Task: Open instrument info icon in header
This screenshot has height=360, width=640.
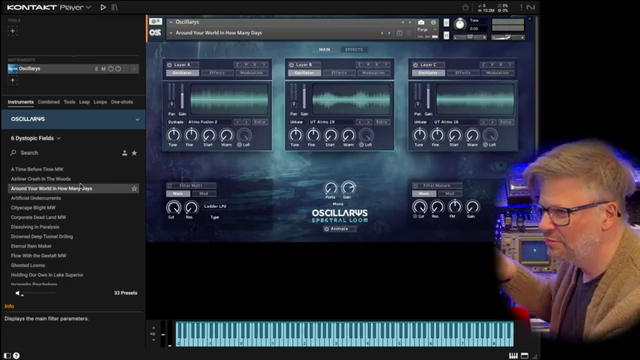Action: point(433,22)
